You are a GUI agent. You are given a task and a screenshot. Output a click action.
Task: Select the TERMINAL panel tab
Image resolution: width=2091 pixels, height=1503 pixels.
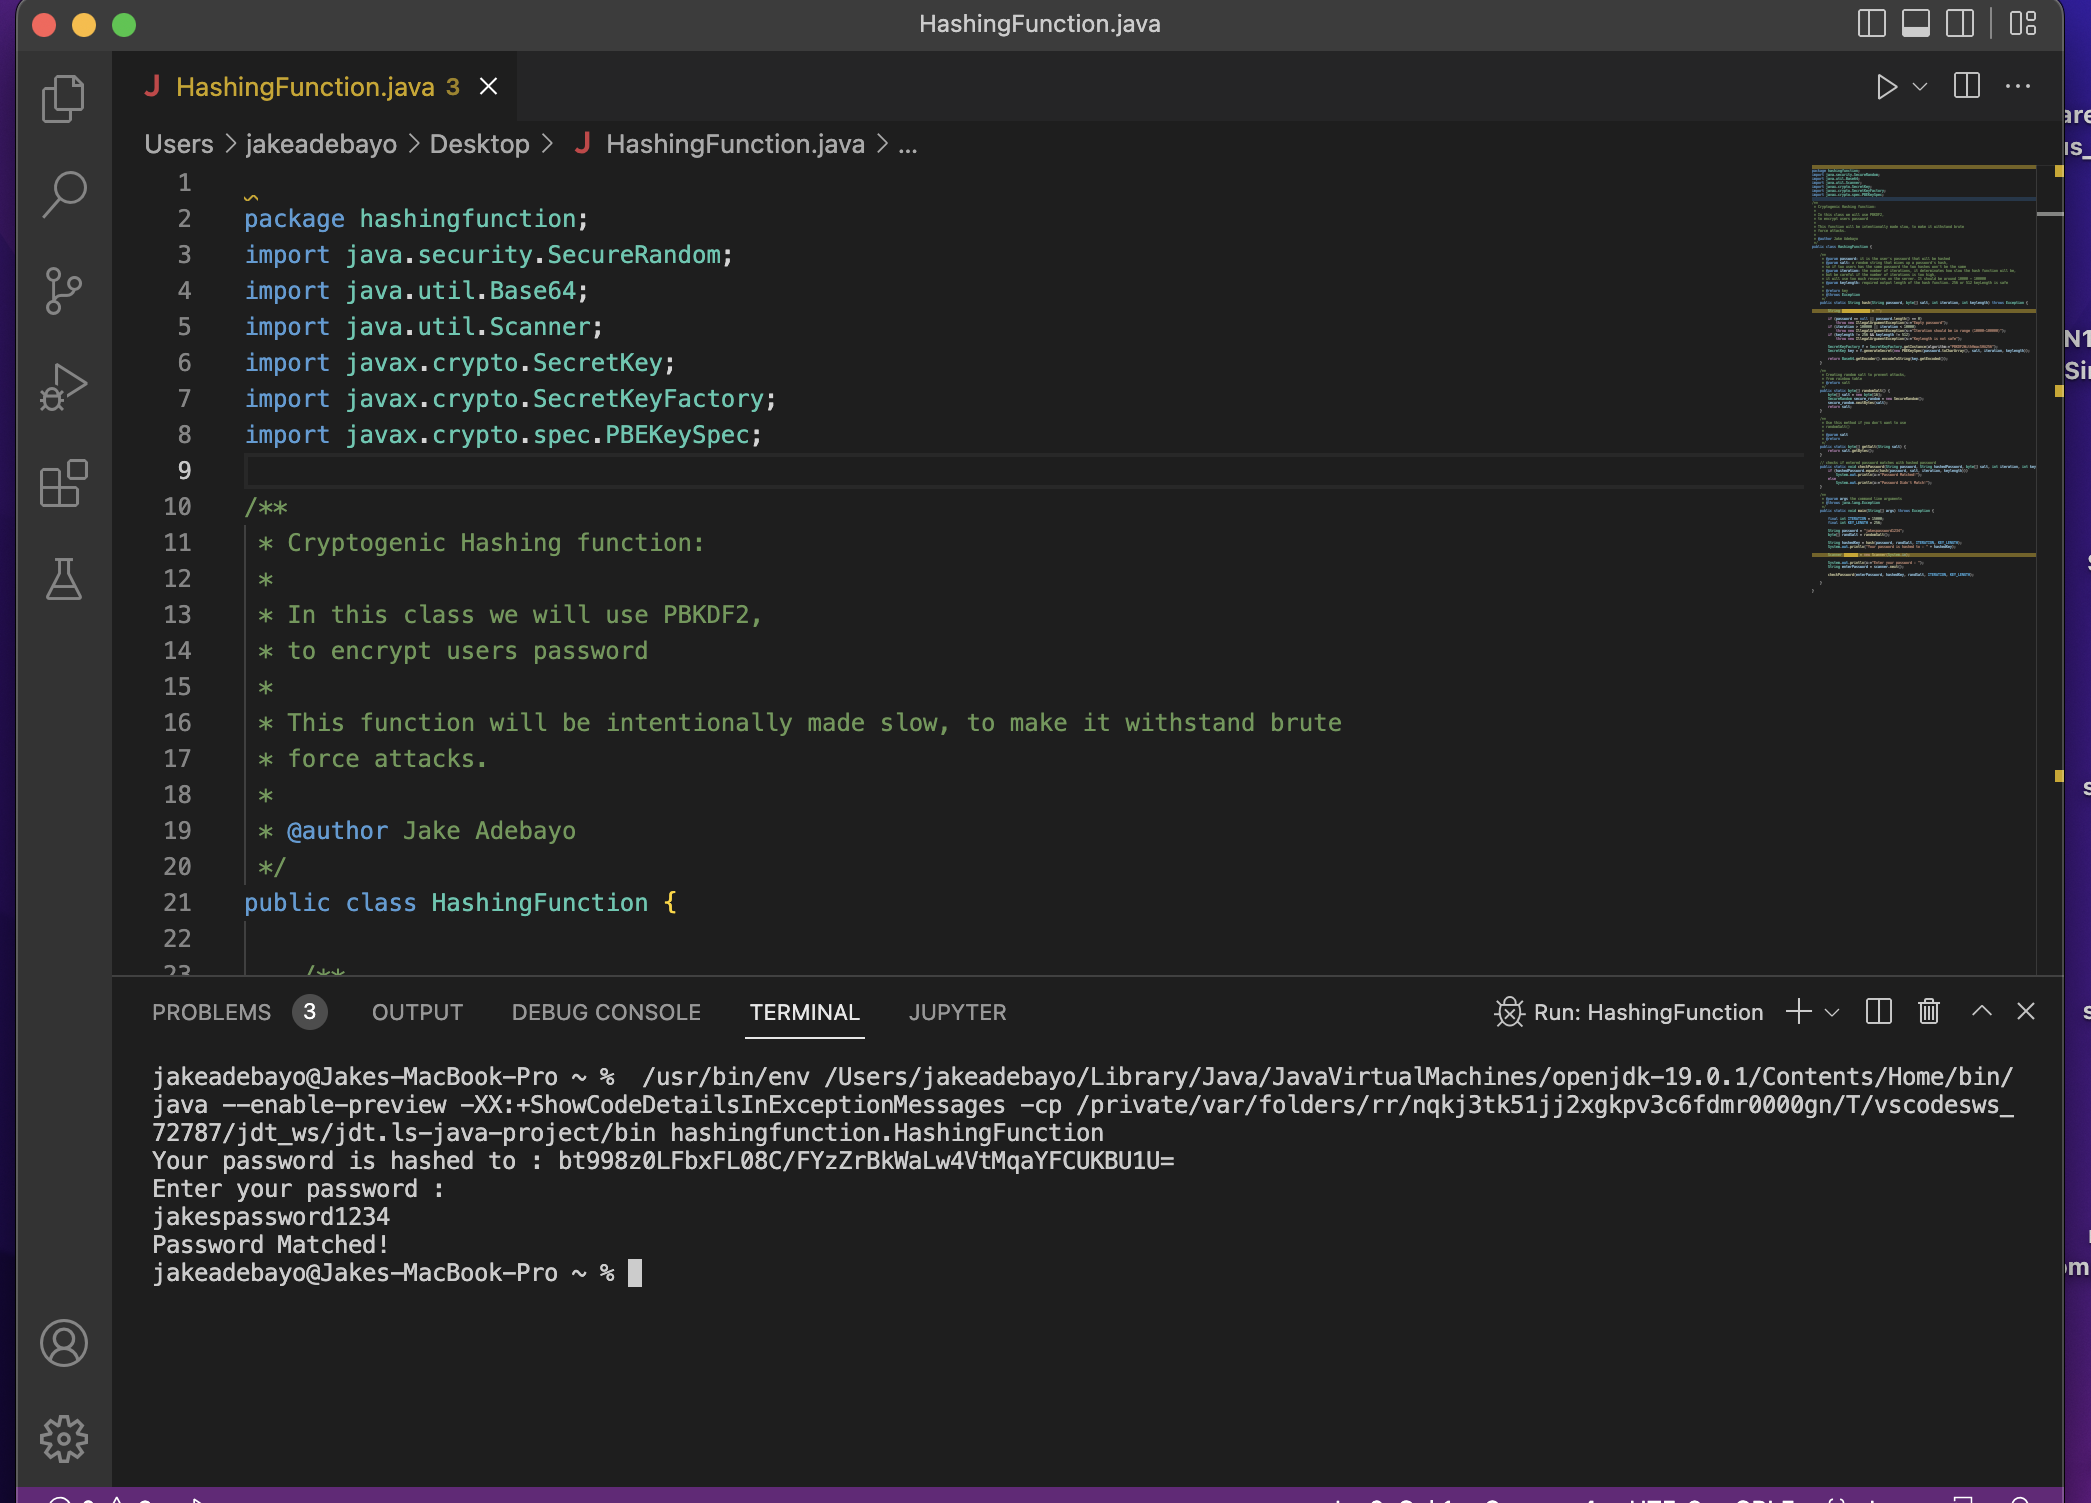coord(804,1012)
